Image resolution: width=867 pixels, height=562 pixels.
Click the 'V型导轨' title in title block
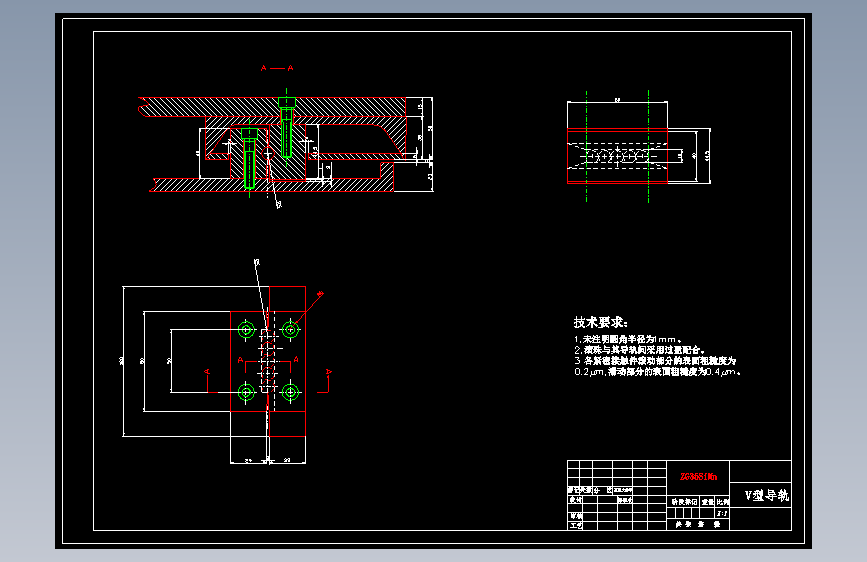766,496
